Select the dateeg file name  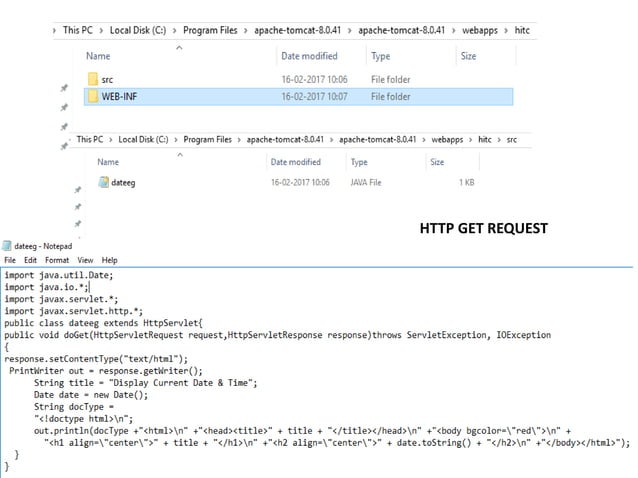123,183
